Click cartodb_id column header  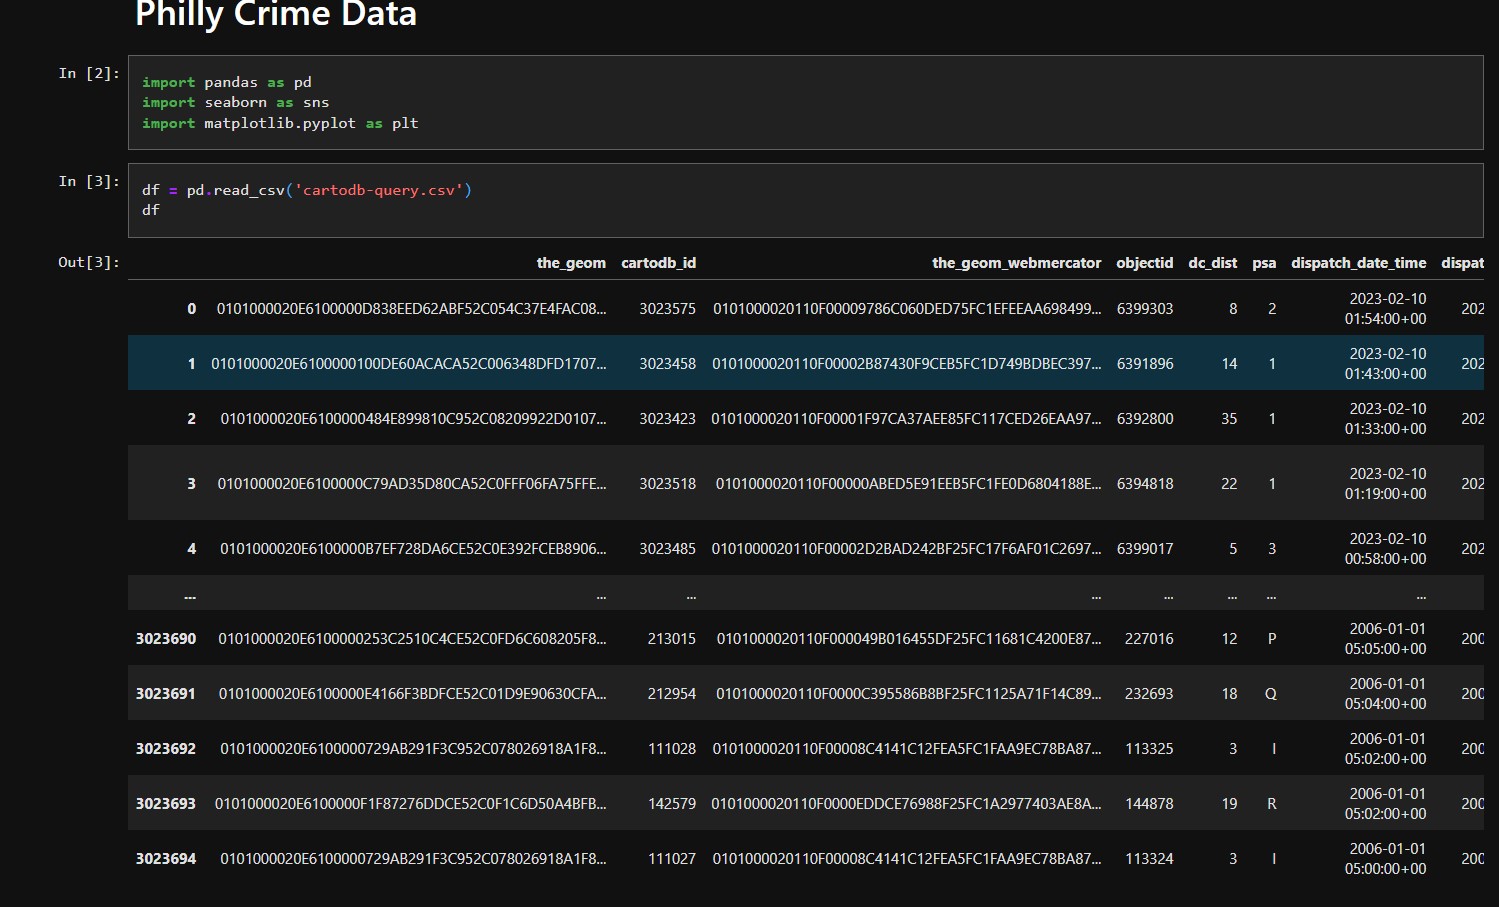click(x=658, y=263)
